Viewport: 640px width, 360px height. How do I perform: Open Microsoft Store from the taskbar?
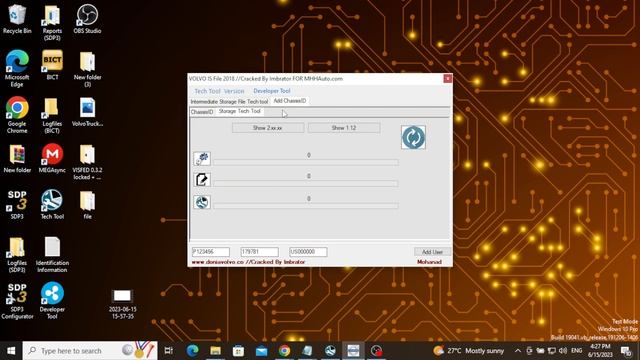(x=238, y=351)
